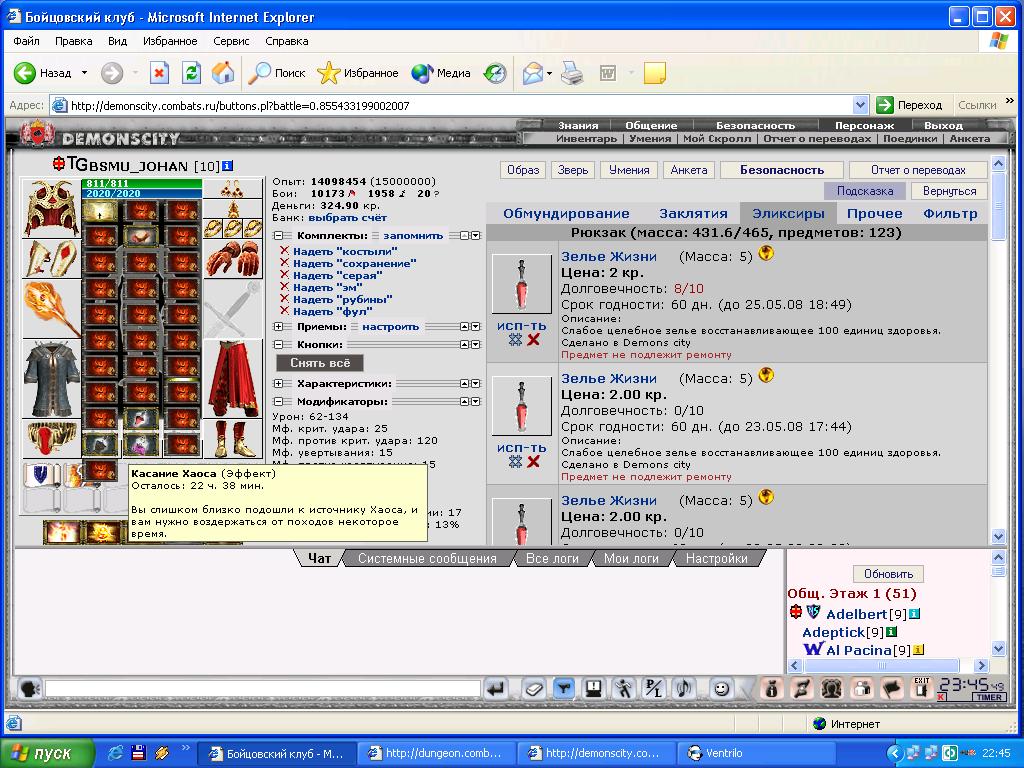1024x768 pixels.
Task: Click the запомнить link
Action: click(413, 236)
